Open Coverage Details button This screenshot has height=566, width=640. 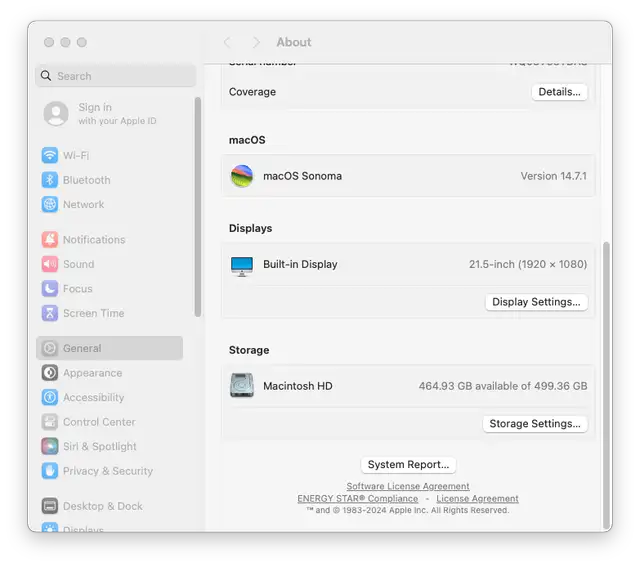[559, 92]
